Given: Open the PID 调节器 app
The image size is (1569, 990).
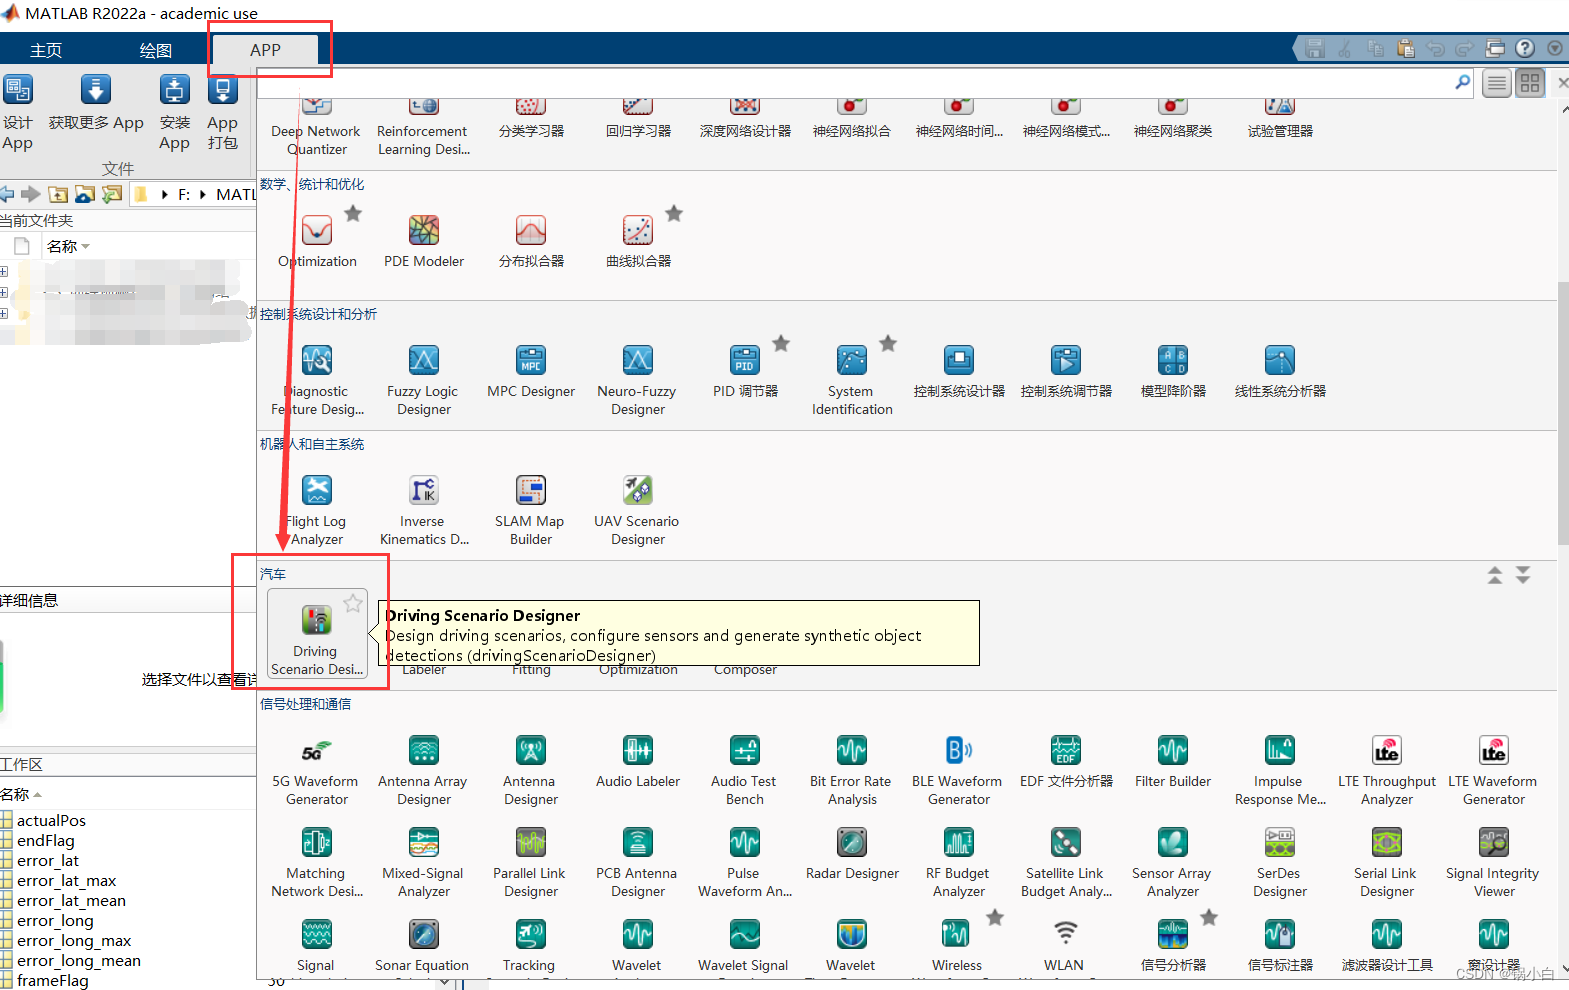Looking at the screenshot, I should coord(745,372).
